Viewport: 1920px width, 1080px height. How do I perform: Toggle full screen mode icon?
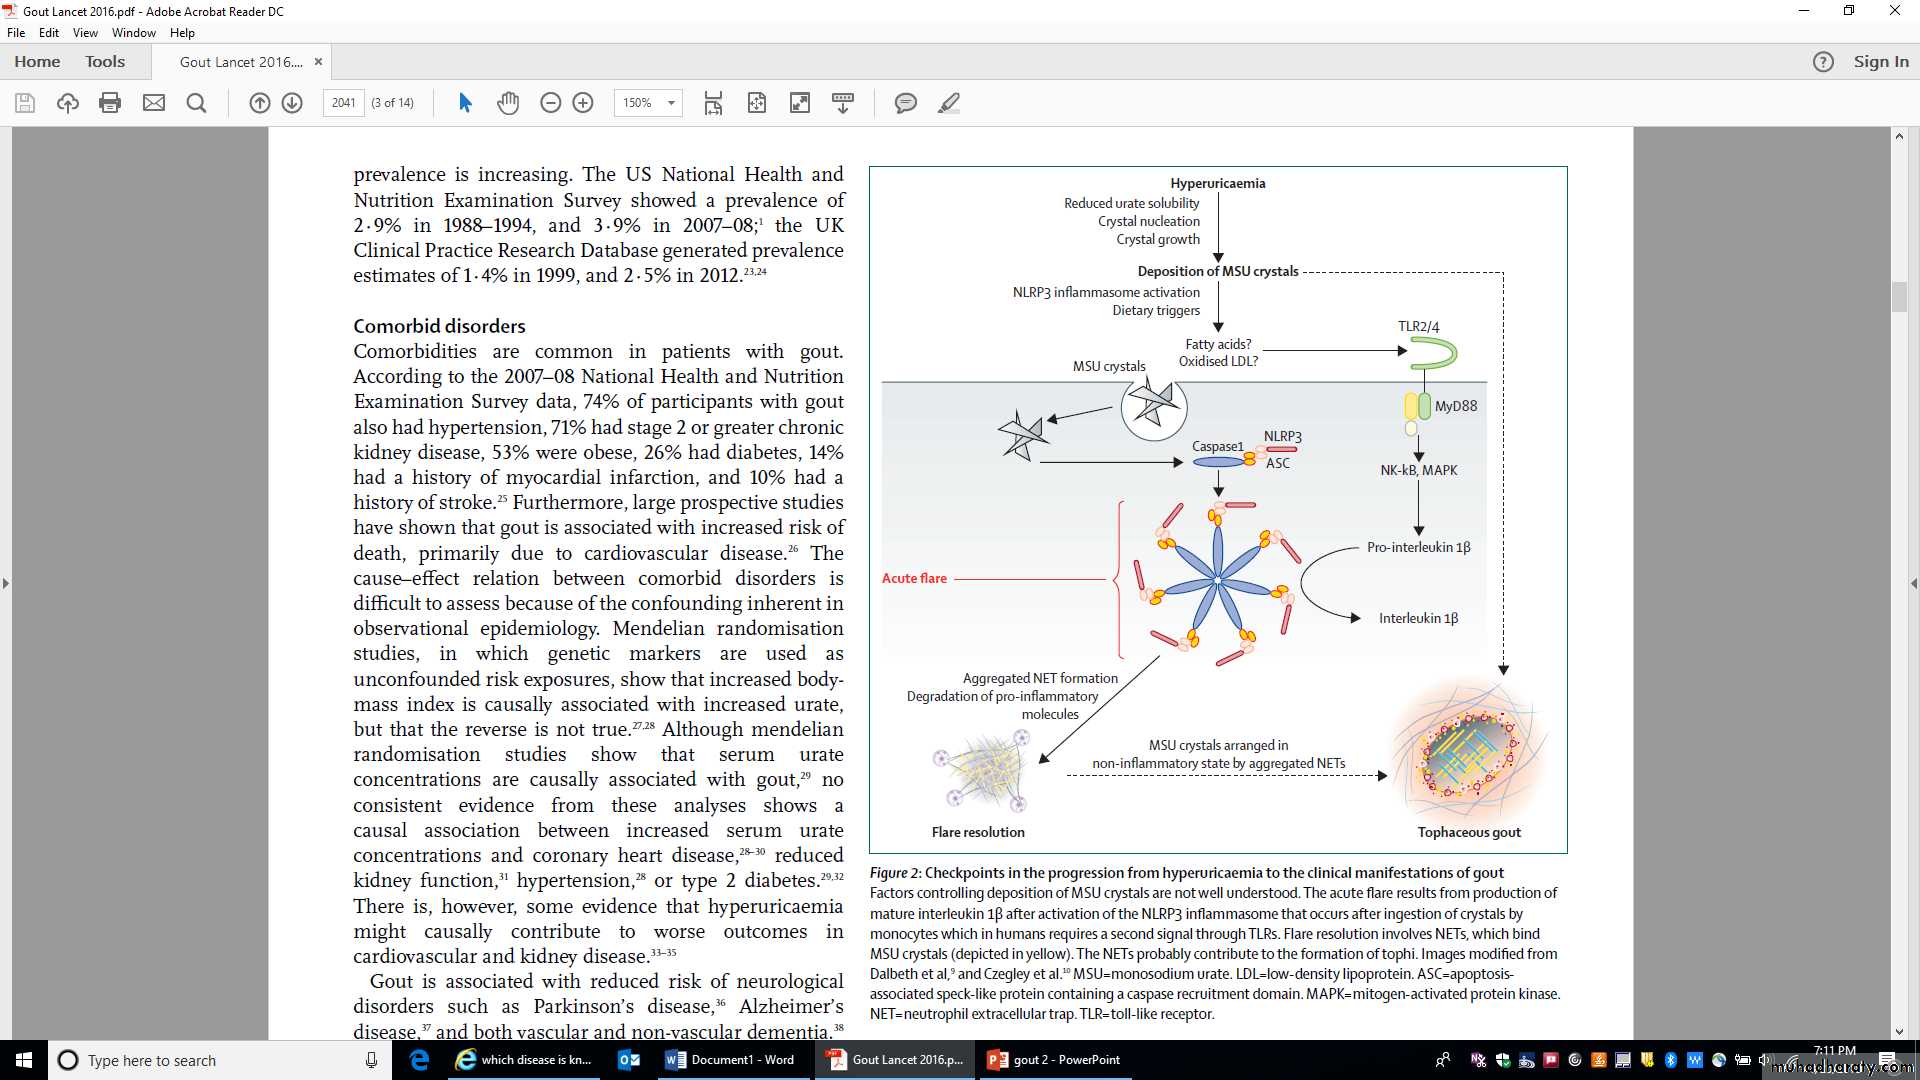(x=800, y=103)
